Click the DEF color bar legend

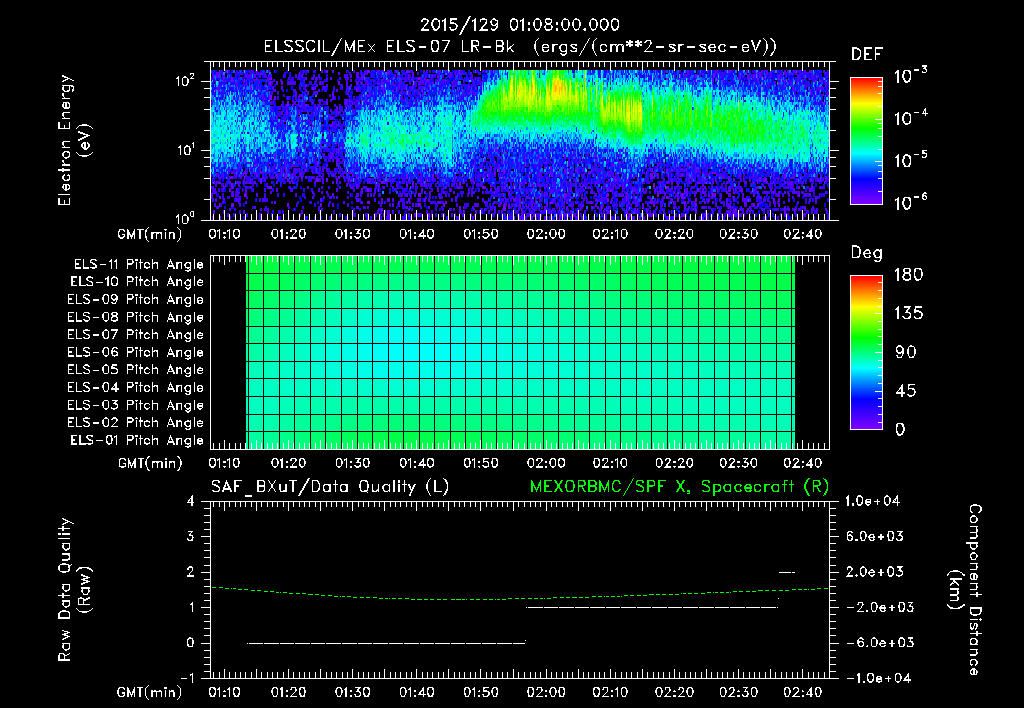coord(866,141)
